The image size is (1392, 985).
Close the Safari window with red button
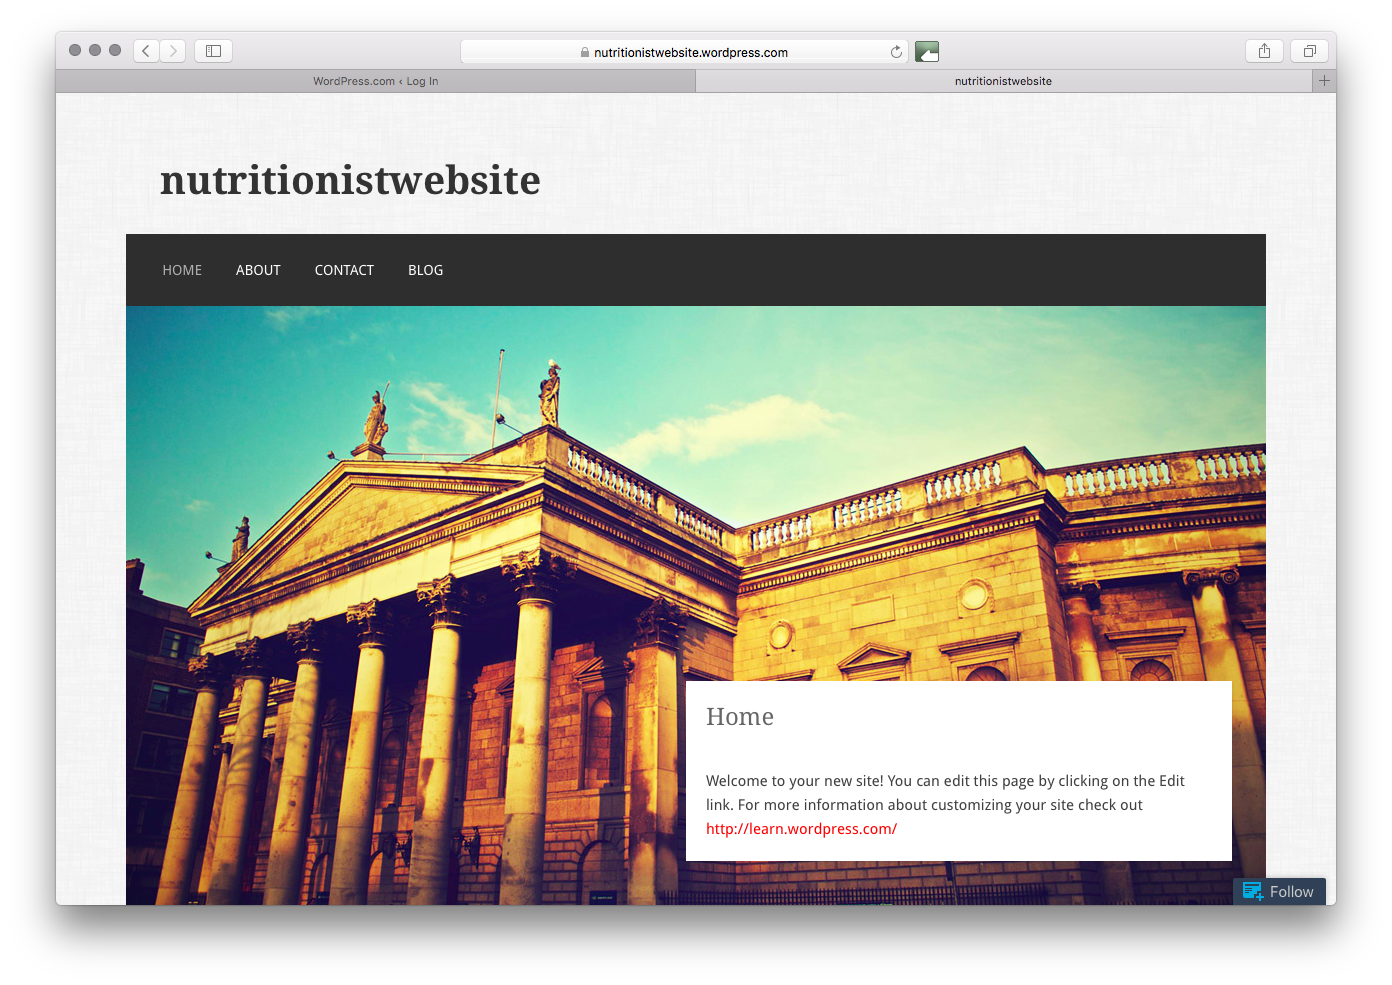point(75,50)
